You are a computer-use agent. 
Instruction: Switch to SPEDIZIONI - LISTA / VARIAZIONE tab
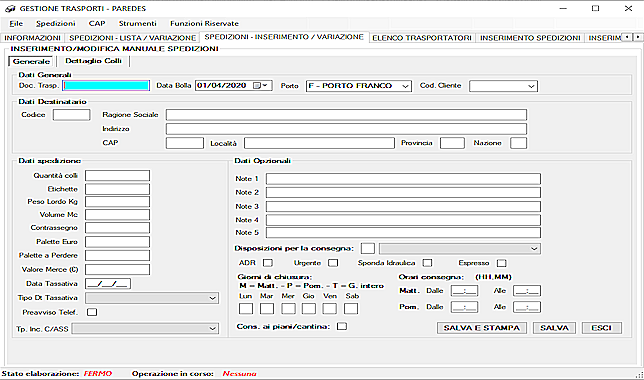pos(132,38)
